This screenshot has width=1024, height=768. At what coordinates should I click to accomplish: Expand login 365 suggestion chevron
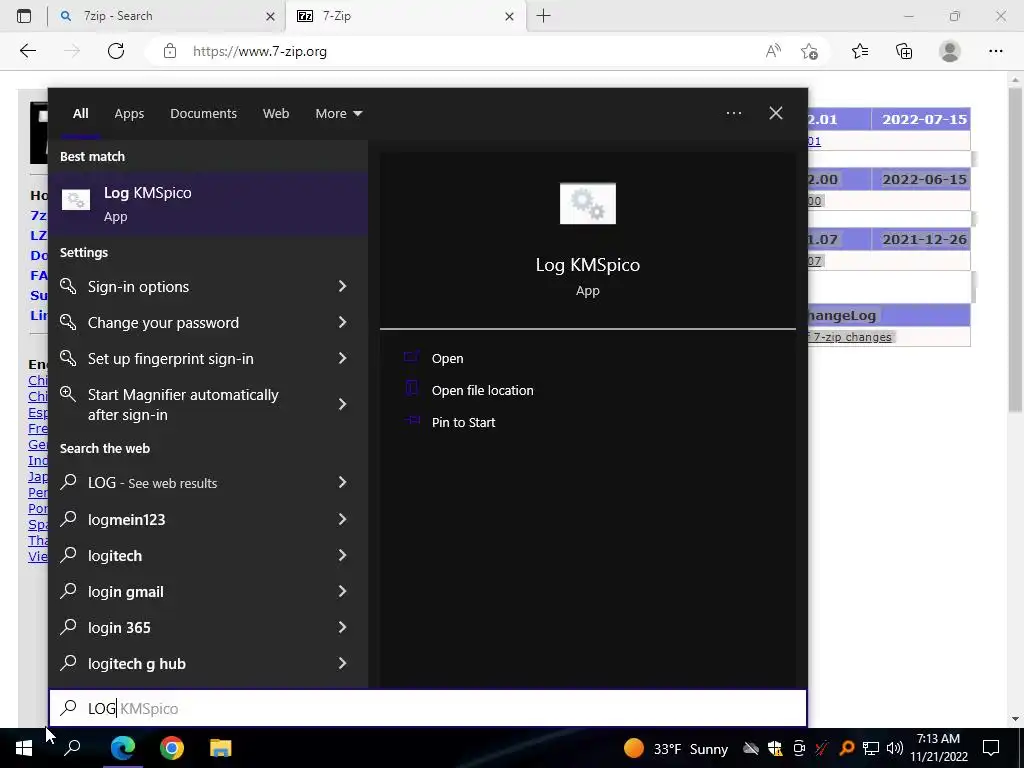342,627
